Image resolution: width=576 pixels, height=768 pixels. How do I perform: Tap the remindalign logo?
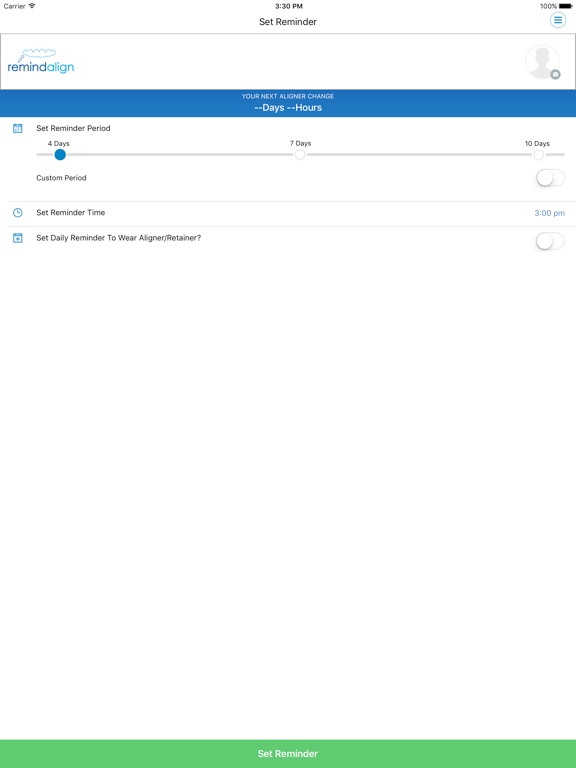tap(41, 61)
